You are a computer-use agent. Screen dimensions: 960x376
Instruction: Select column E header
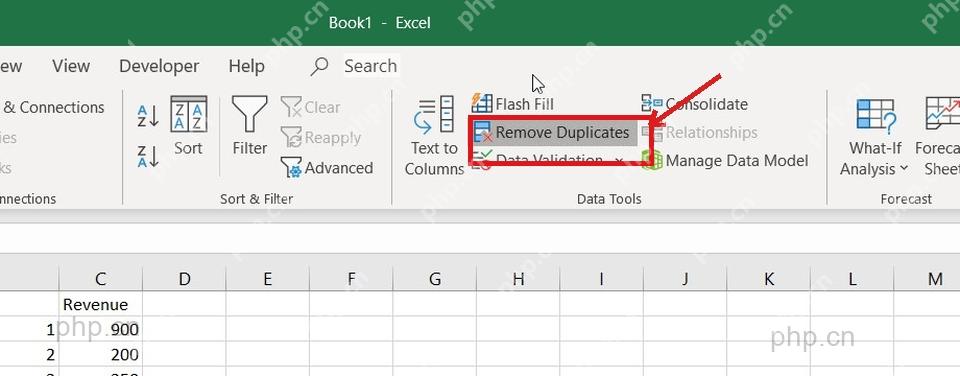(268, 279)
